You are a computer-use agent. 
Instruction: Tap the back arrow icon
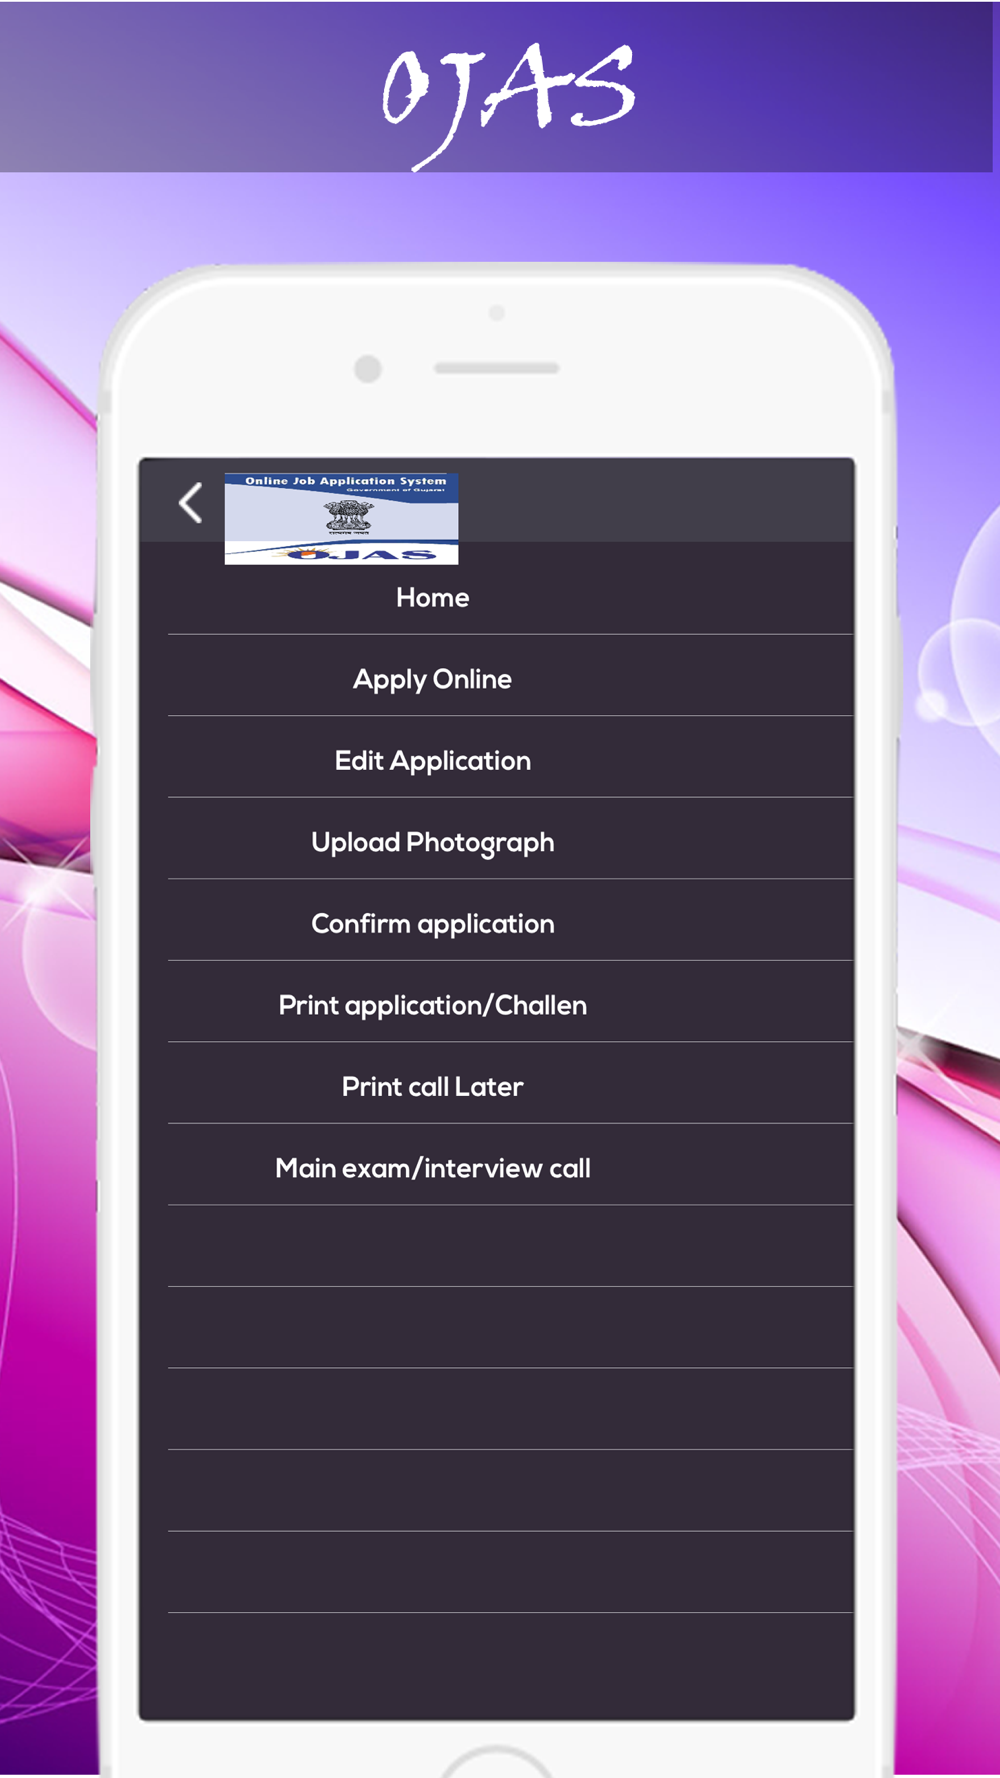[190, 502]
